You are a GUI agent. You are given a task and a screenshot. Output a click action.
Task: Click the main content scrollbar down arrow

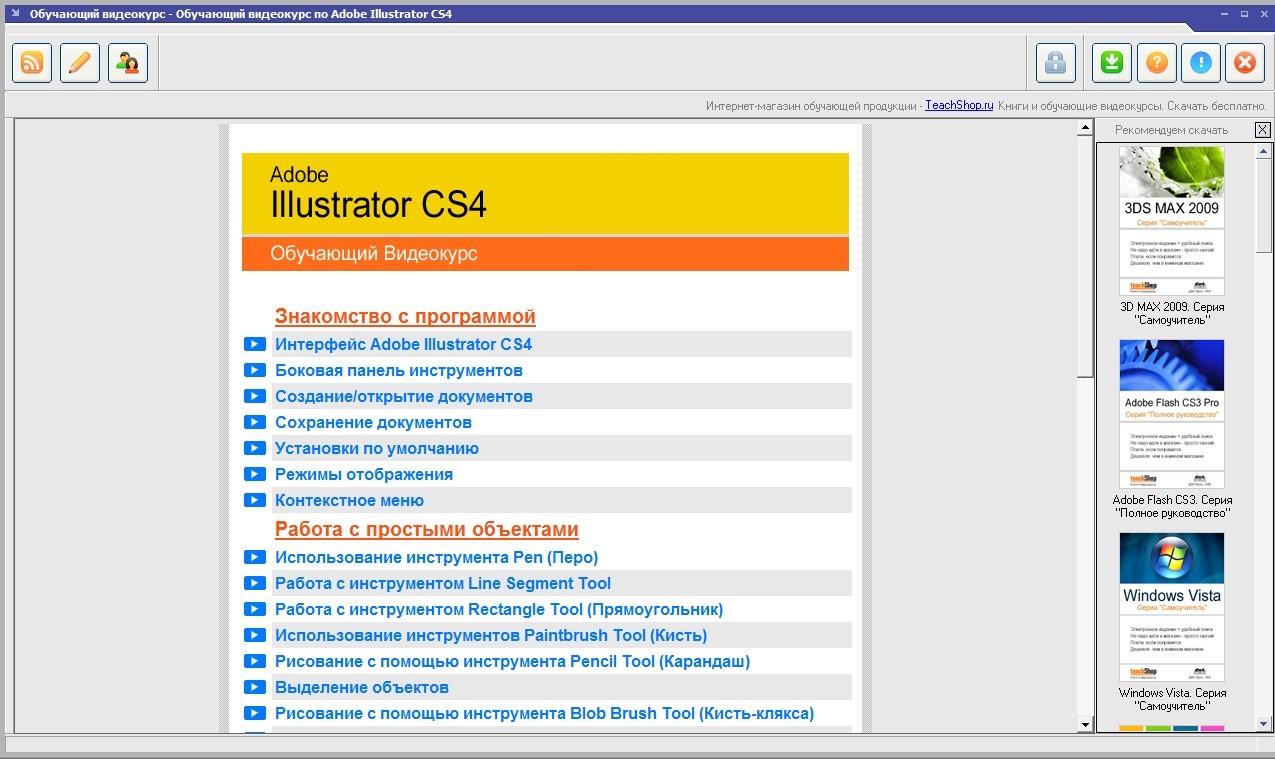tap(1085, 724)
